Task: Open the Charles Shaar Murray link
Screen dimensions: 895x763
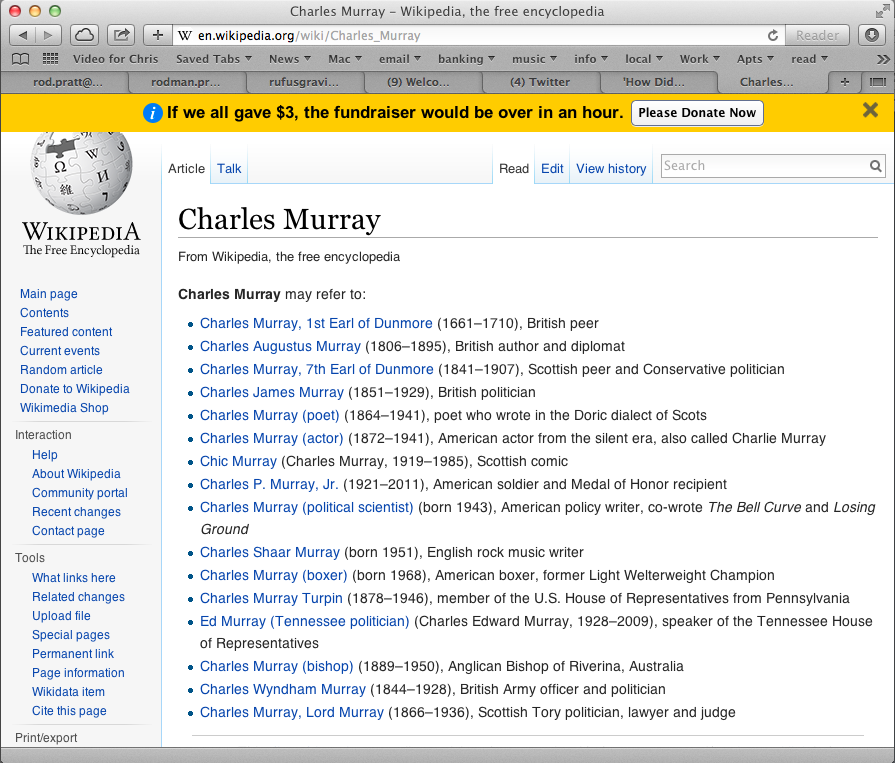Action: pos(270,552)
